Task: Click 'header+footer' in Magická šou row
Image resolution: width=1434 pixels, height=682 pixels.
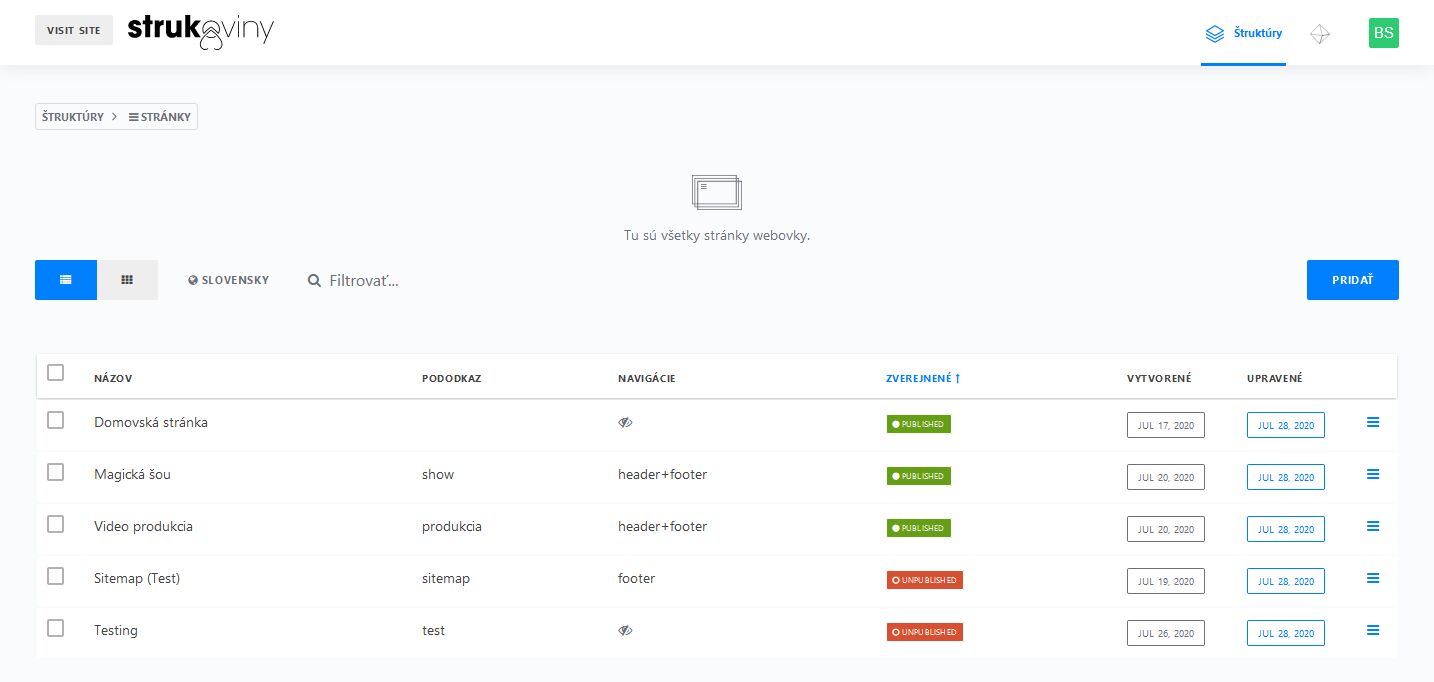Action: pyautogui.click(x=662, y=474)
